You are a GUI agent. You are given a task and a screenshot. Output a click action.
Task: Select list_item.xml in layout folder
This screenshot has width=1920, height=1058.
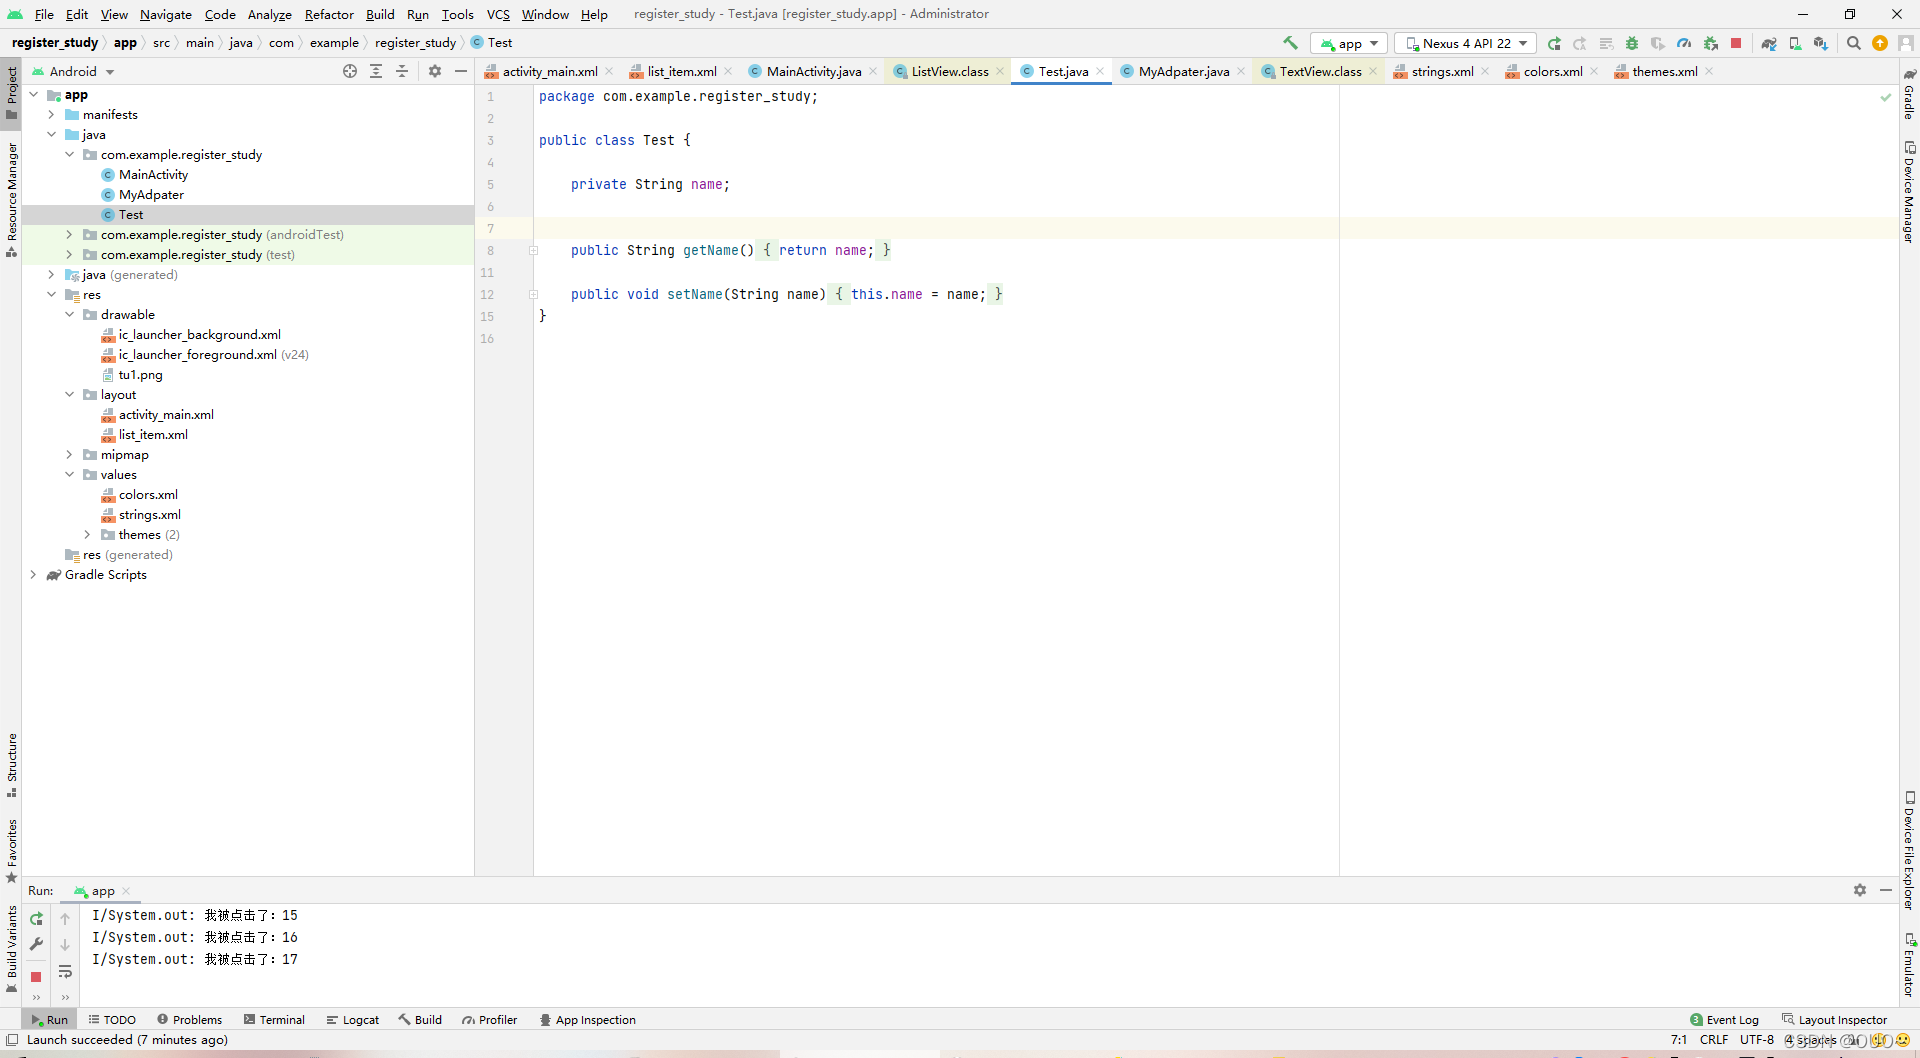click(153, 435)
